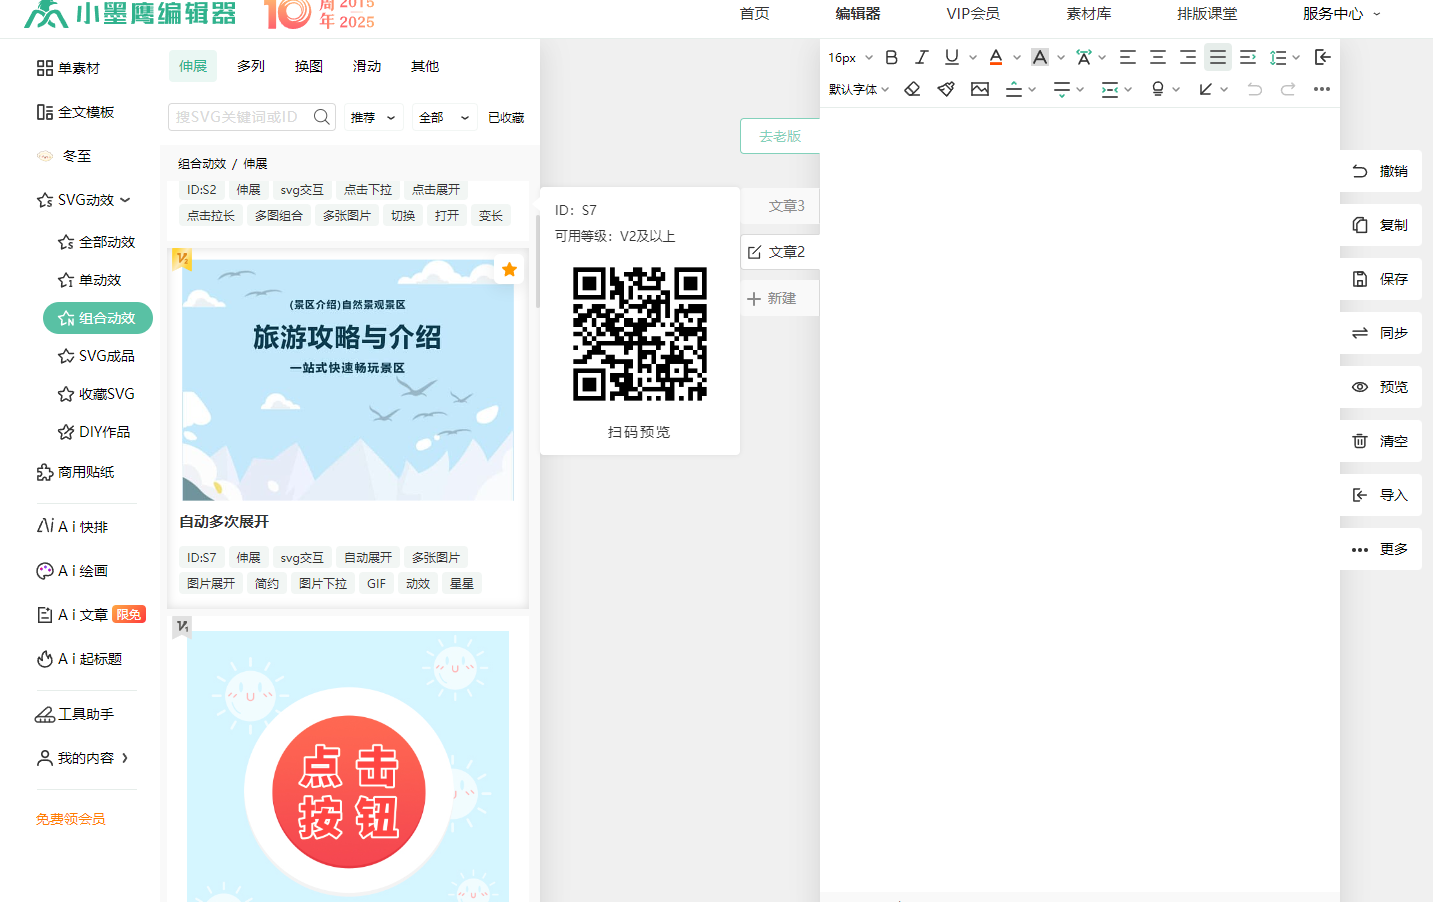Click the eraser clear-formatting icon
1433x902 pixels.
912,89
